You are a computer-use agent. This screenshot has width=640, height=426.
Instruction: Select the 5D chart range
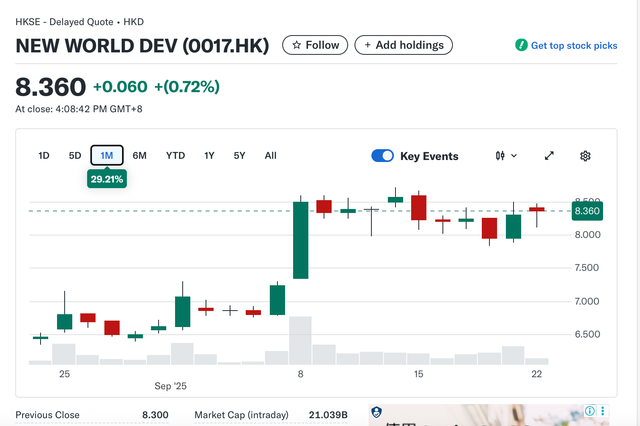tap(75, 155)
